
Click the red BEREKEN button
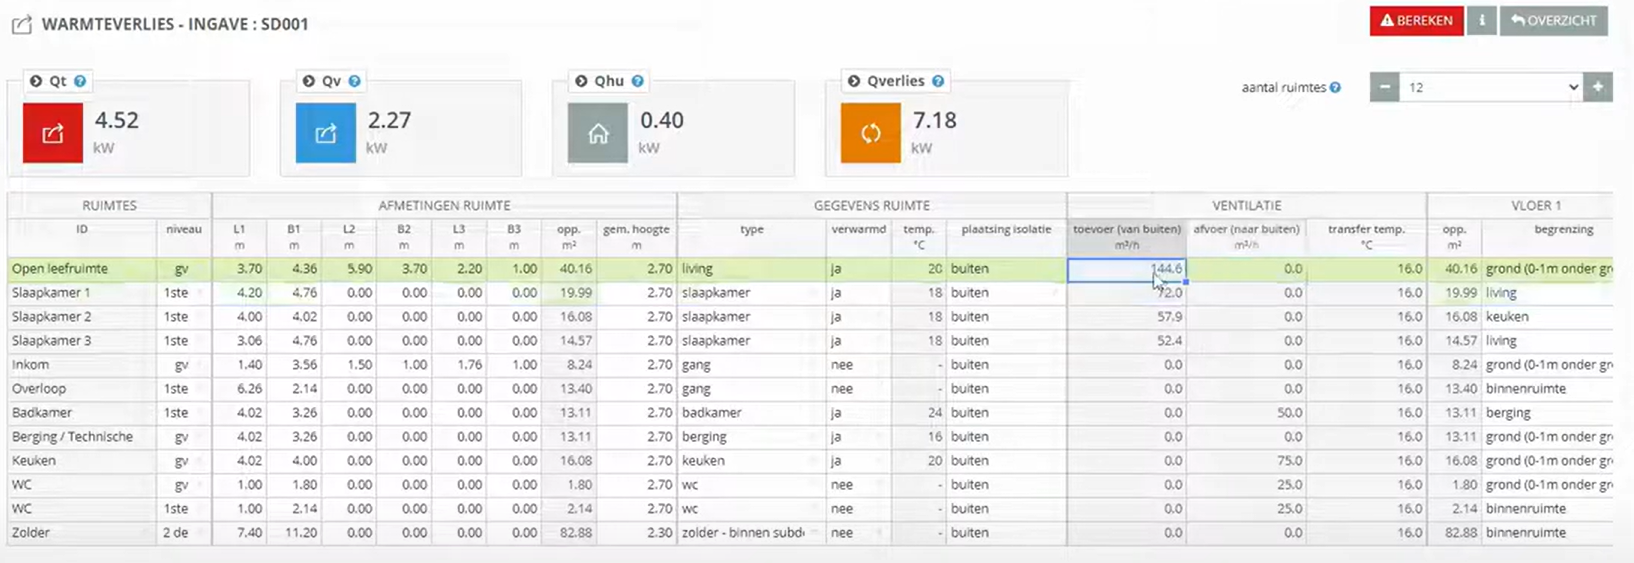pyautogui.click(x=1416, y=20)
